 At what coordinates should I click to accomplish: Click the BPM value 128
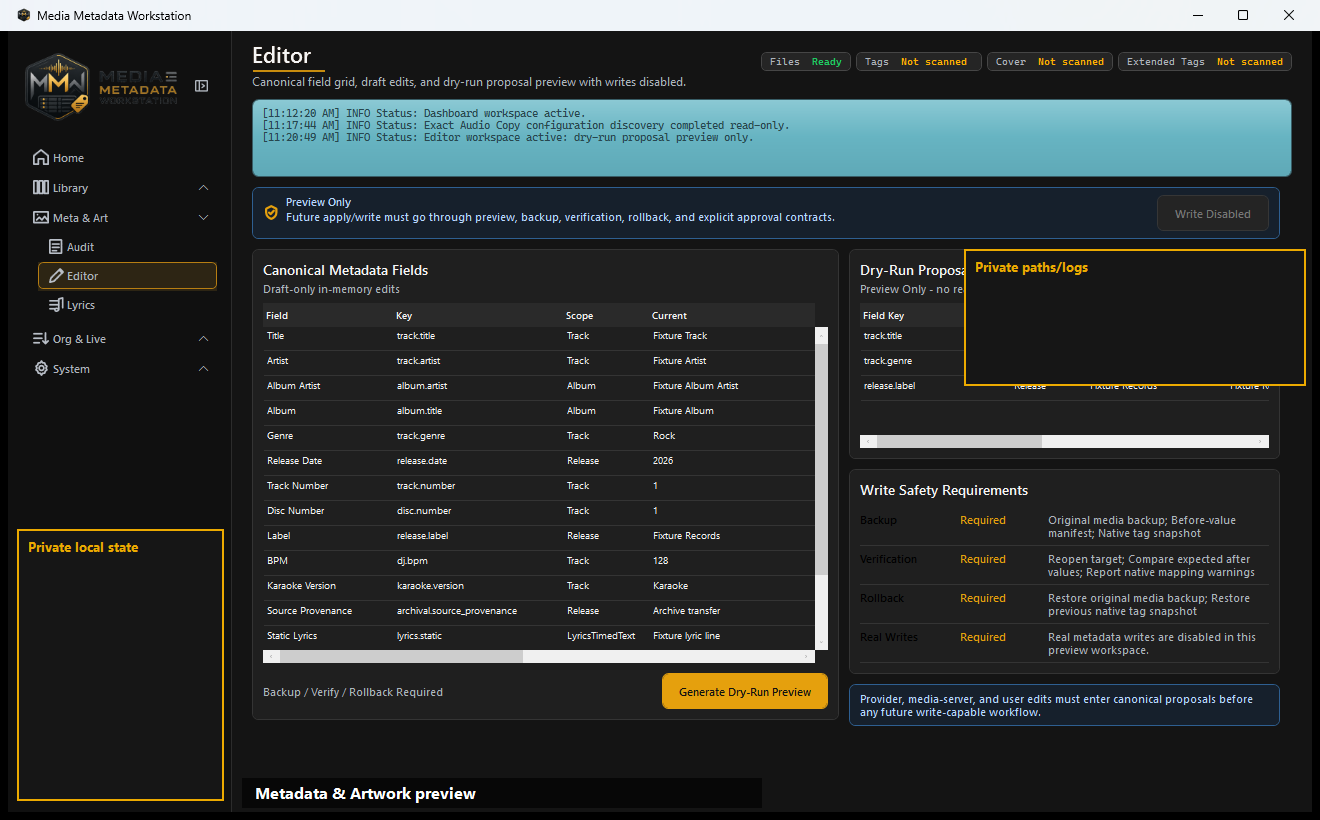click(661, 561)
